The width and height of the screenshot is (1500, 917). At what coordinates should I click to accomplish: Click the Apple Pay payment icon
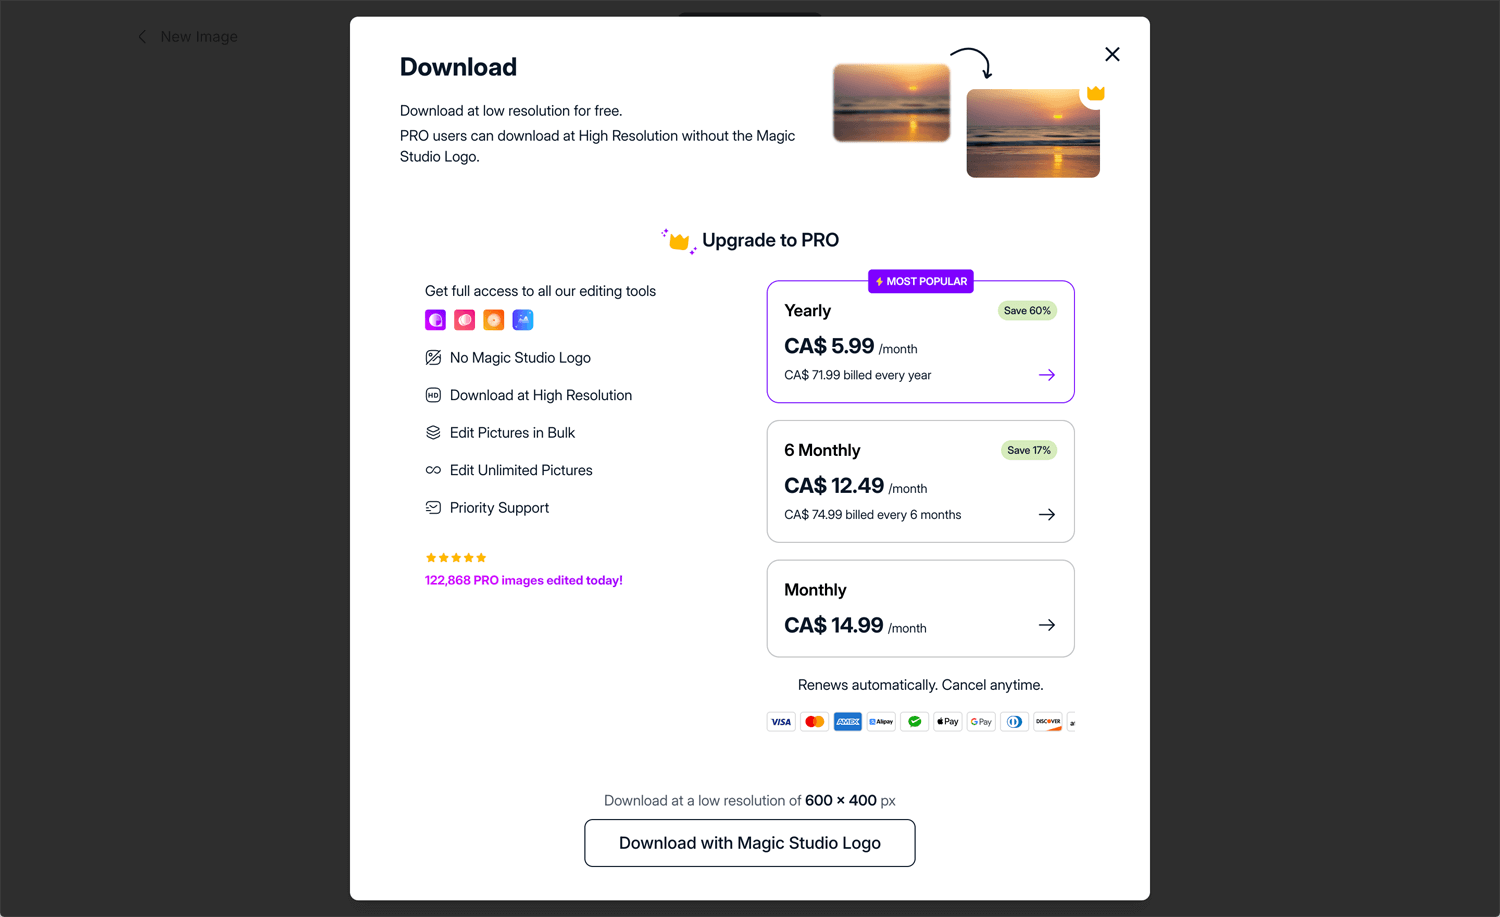[x=948, y=722]
